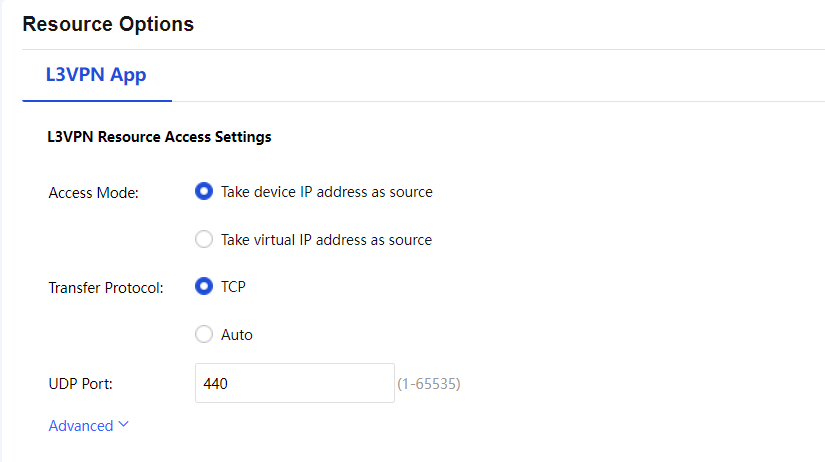Click the blue underline beneath L3VPN App

(96, 101)
